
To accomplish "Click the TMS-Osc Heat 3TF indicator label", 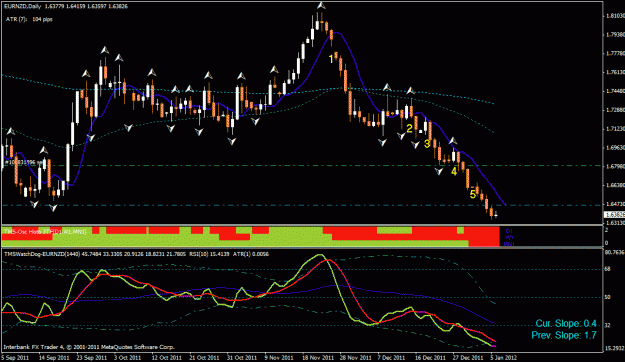I will click(45, 231).
